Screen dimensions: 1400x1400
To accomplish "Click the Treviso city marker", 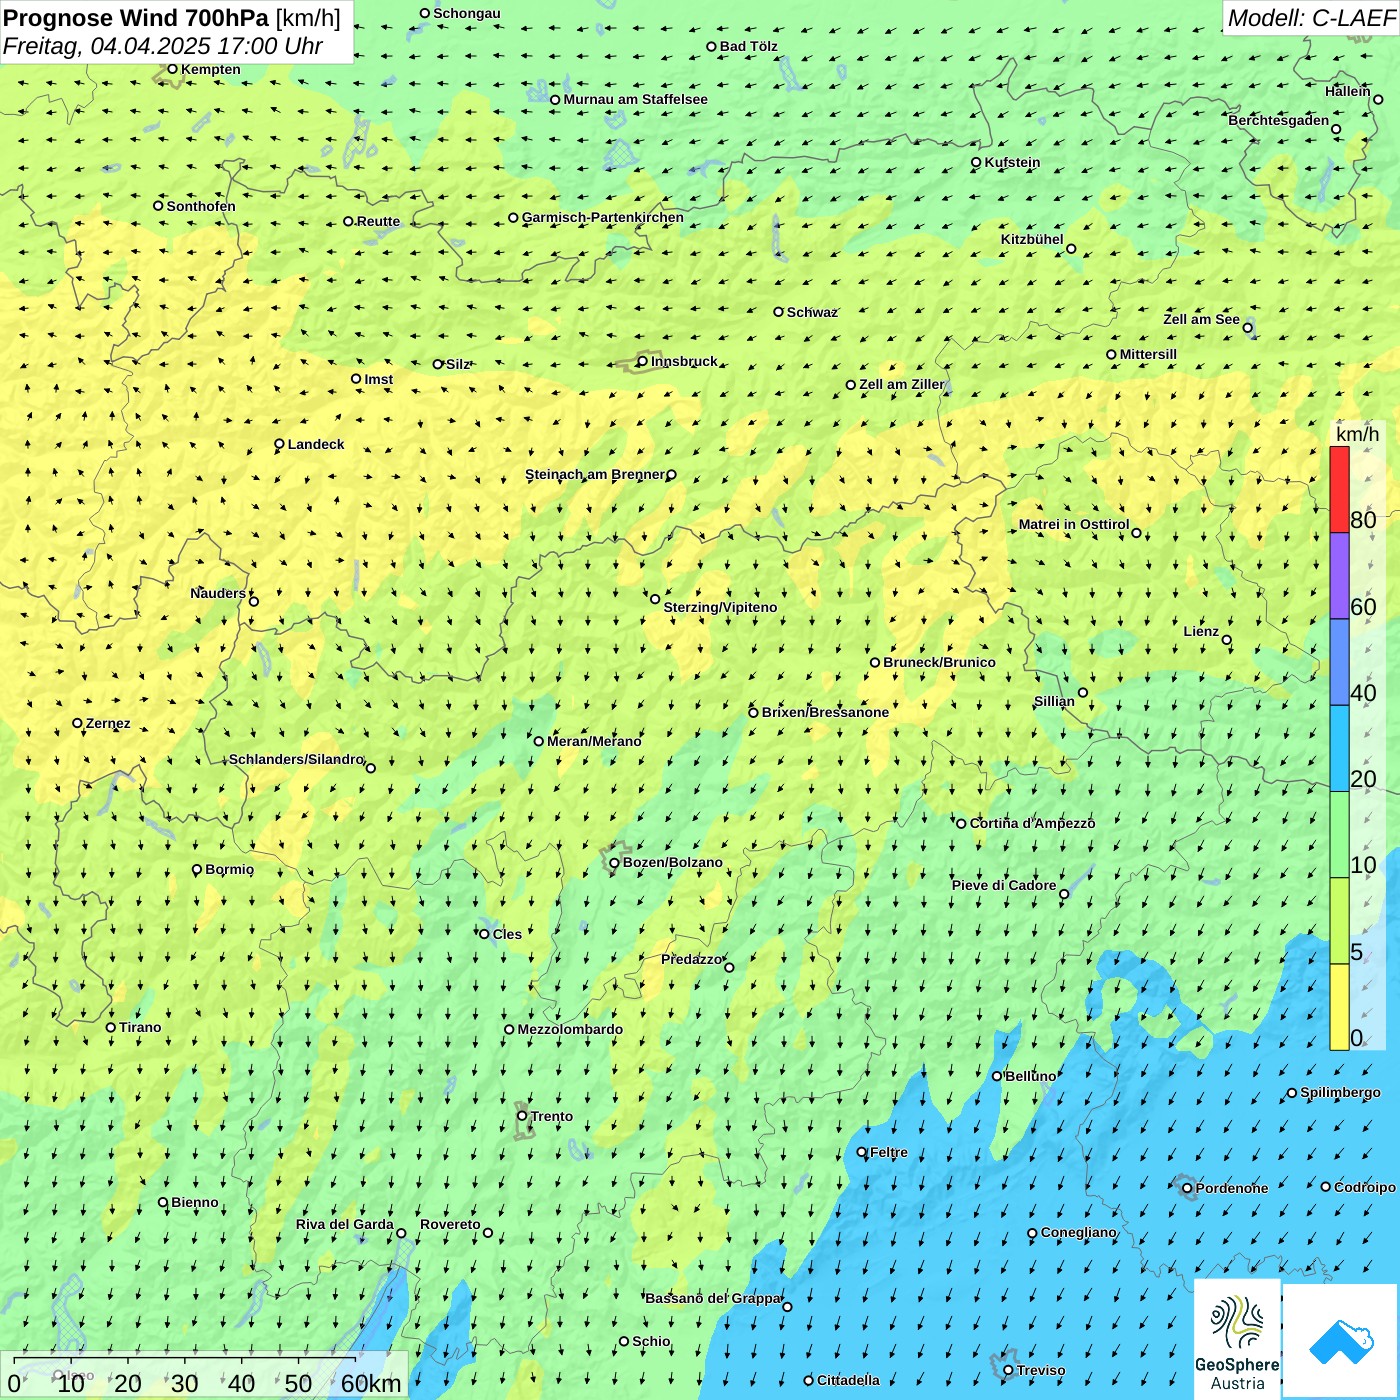I will (1009, 1370).
